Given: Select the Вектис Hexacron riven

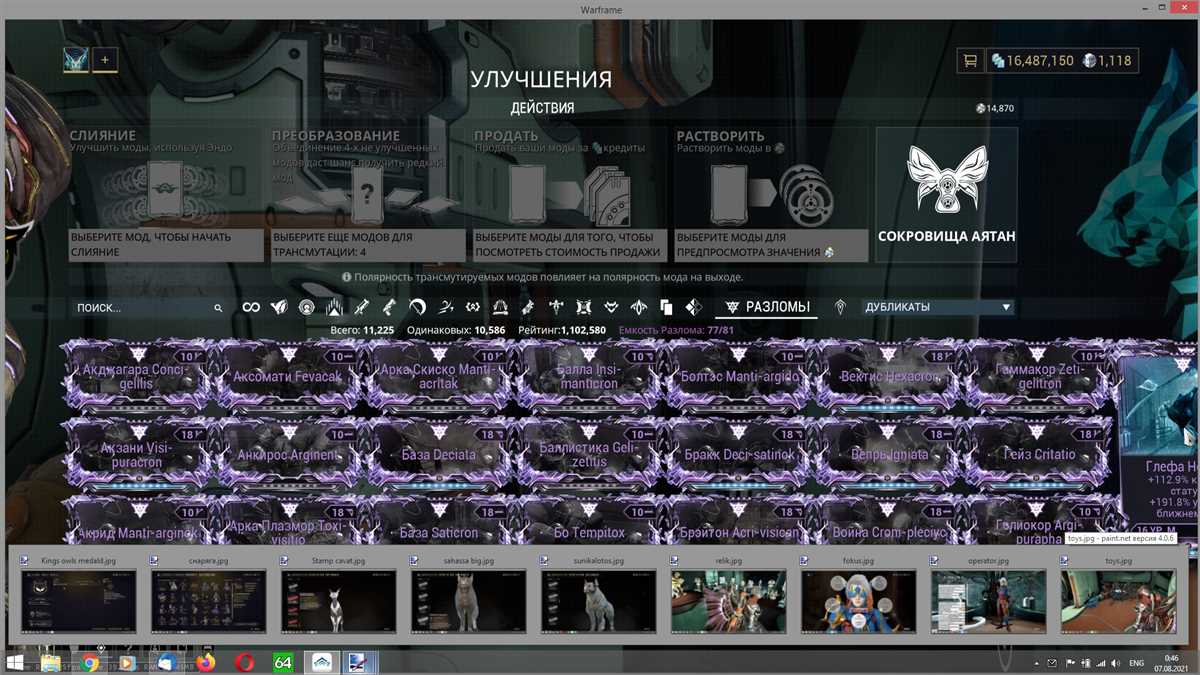Looking at the screenshot, I should [x=888, y=376].
